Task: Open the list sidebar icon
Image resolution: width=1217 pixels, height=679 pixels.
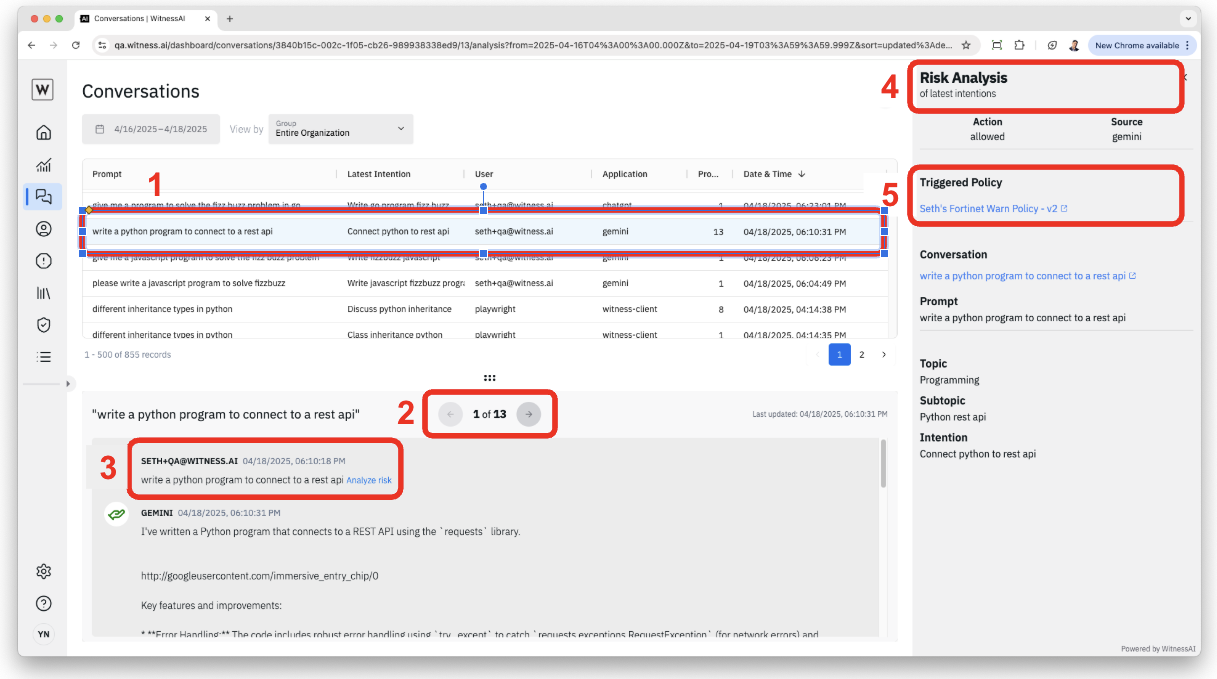Action: click(43, 356)
